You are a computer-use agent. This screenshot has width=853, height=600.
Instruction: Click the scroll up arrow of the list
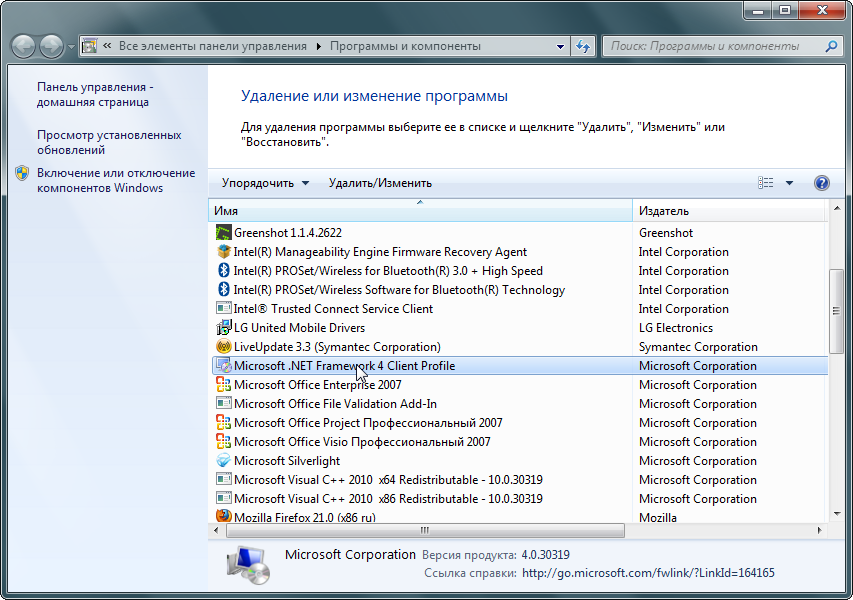point(837,208)
